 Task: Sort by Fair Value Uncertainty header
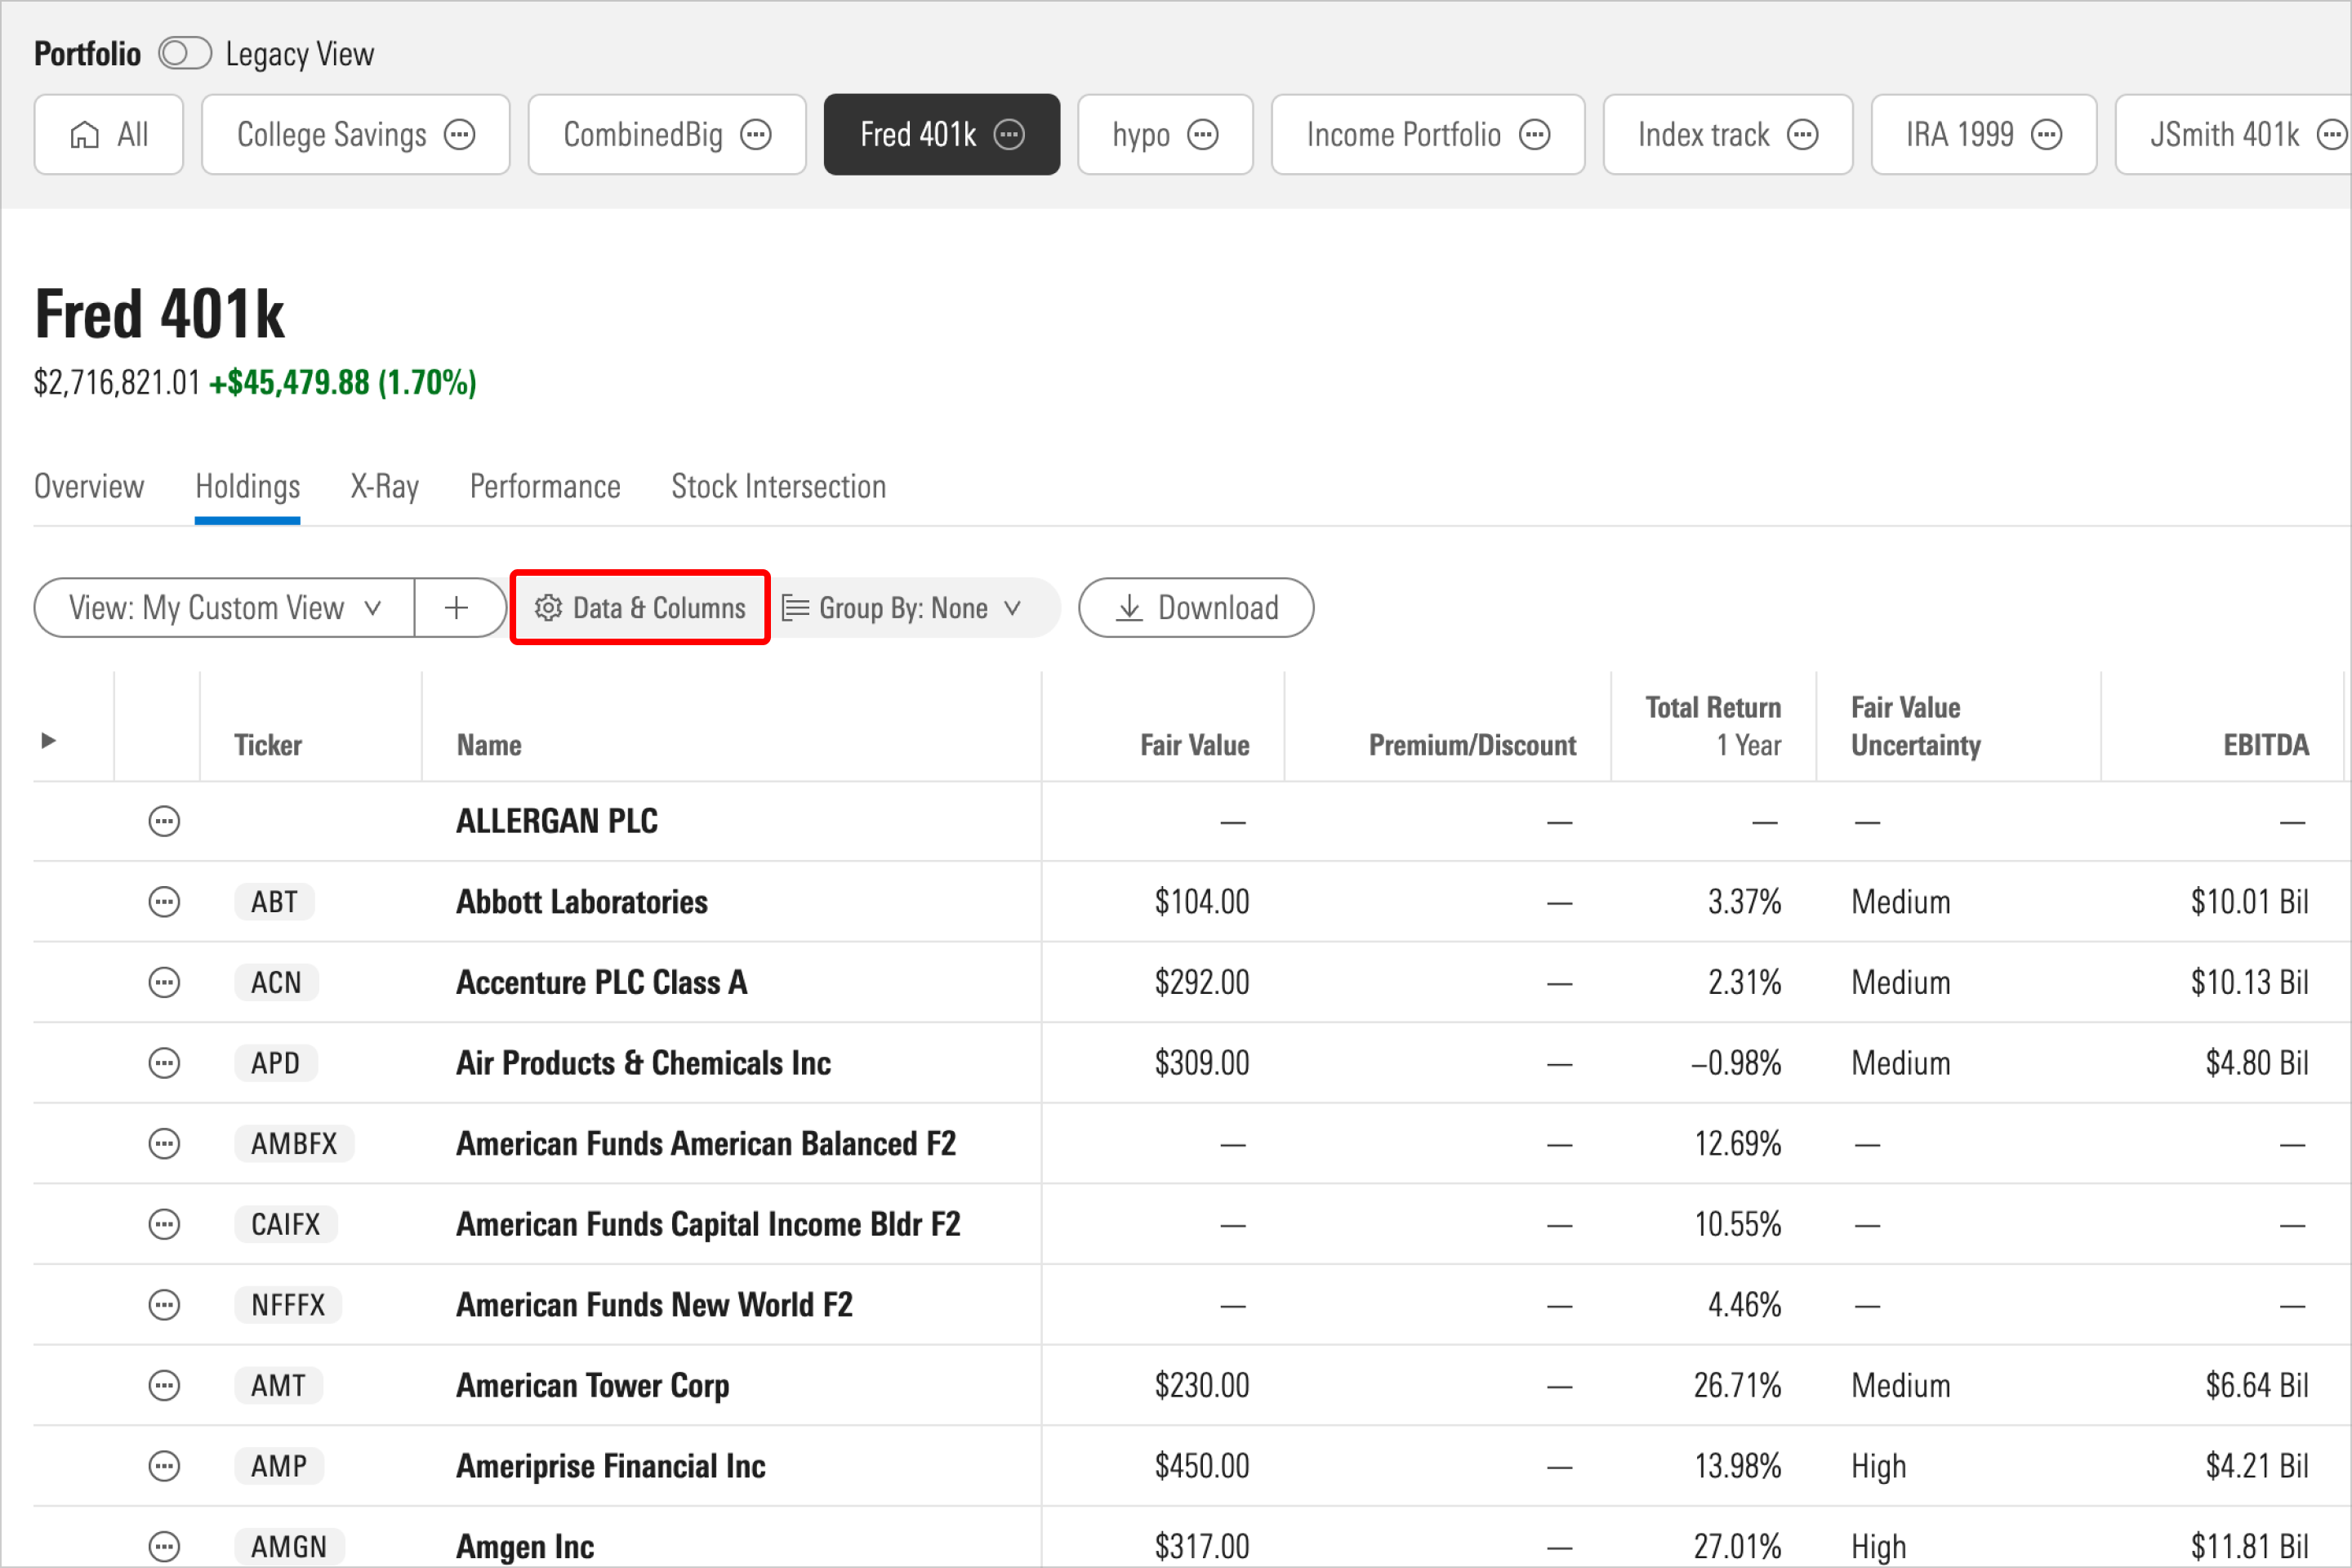click(x=1916, y=726)
